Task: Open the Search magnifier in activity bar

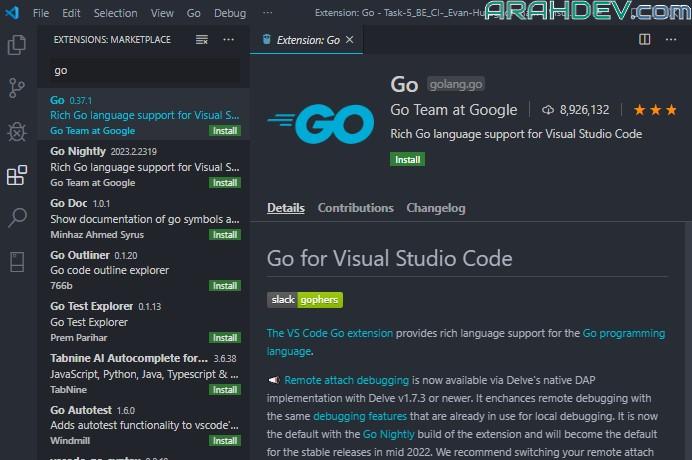Action: pos(17,218)
